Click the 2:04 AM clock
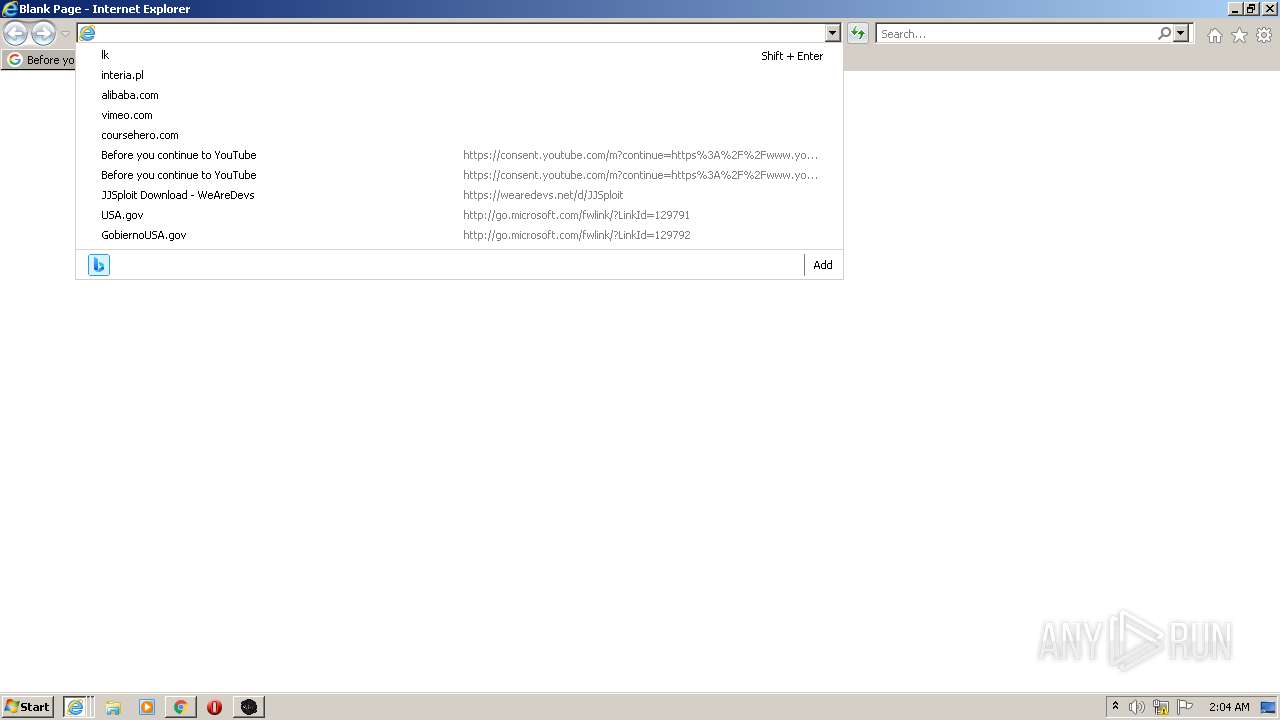Screen dimensions: 1280x720 click(x=1229, y=707)
